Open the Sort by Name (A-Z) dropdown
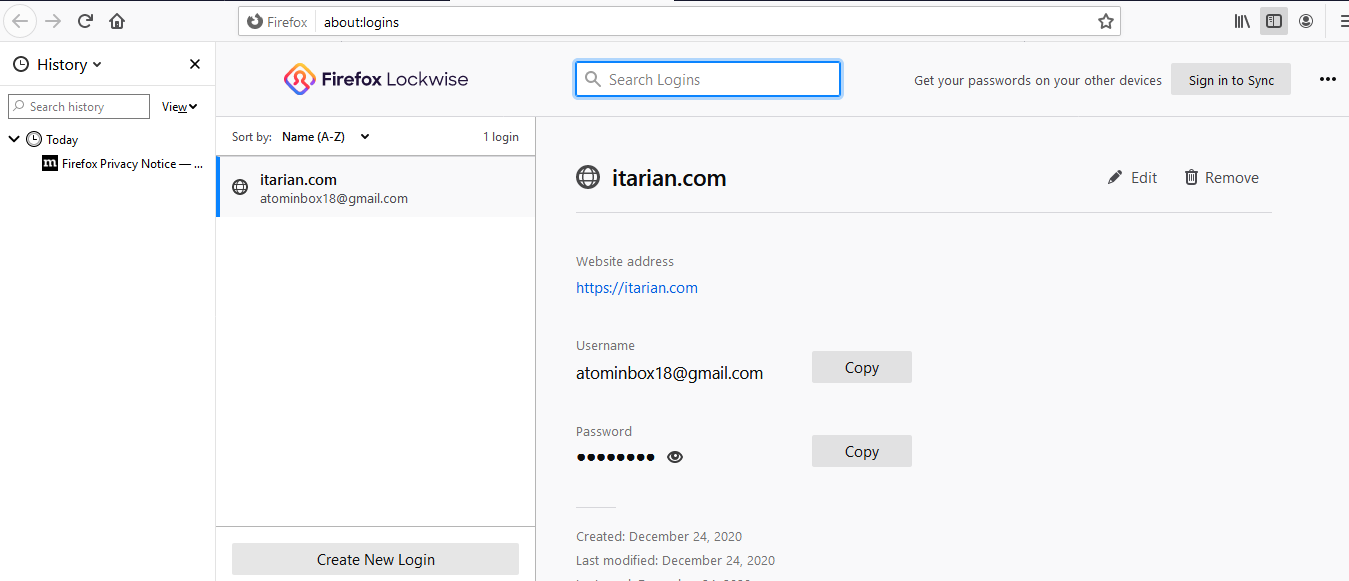This screenshot has height=581, width=1349. coord(325,137)
